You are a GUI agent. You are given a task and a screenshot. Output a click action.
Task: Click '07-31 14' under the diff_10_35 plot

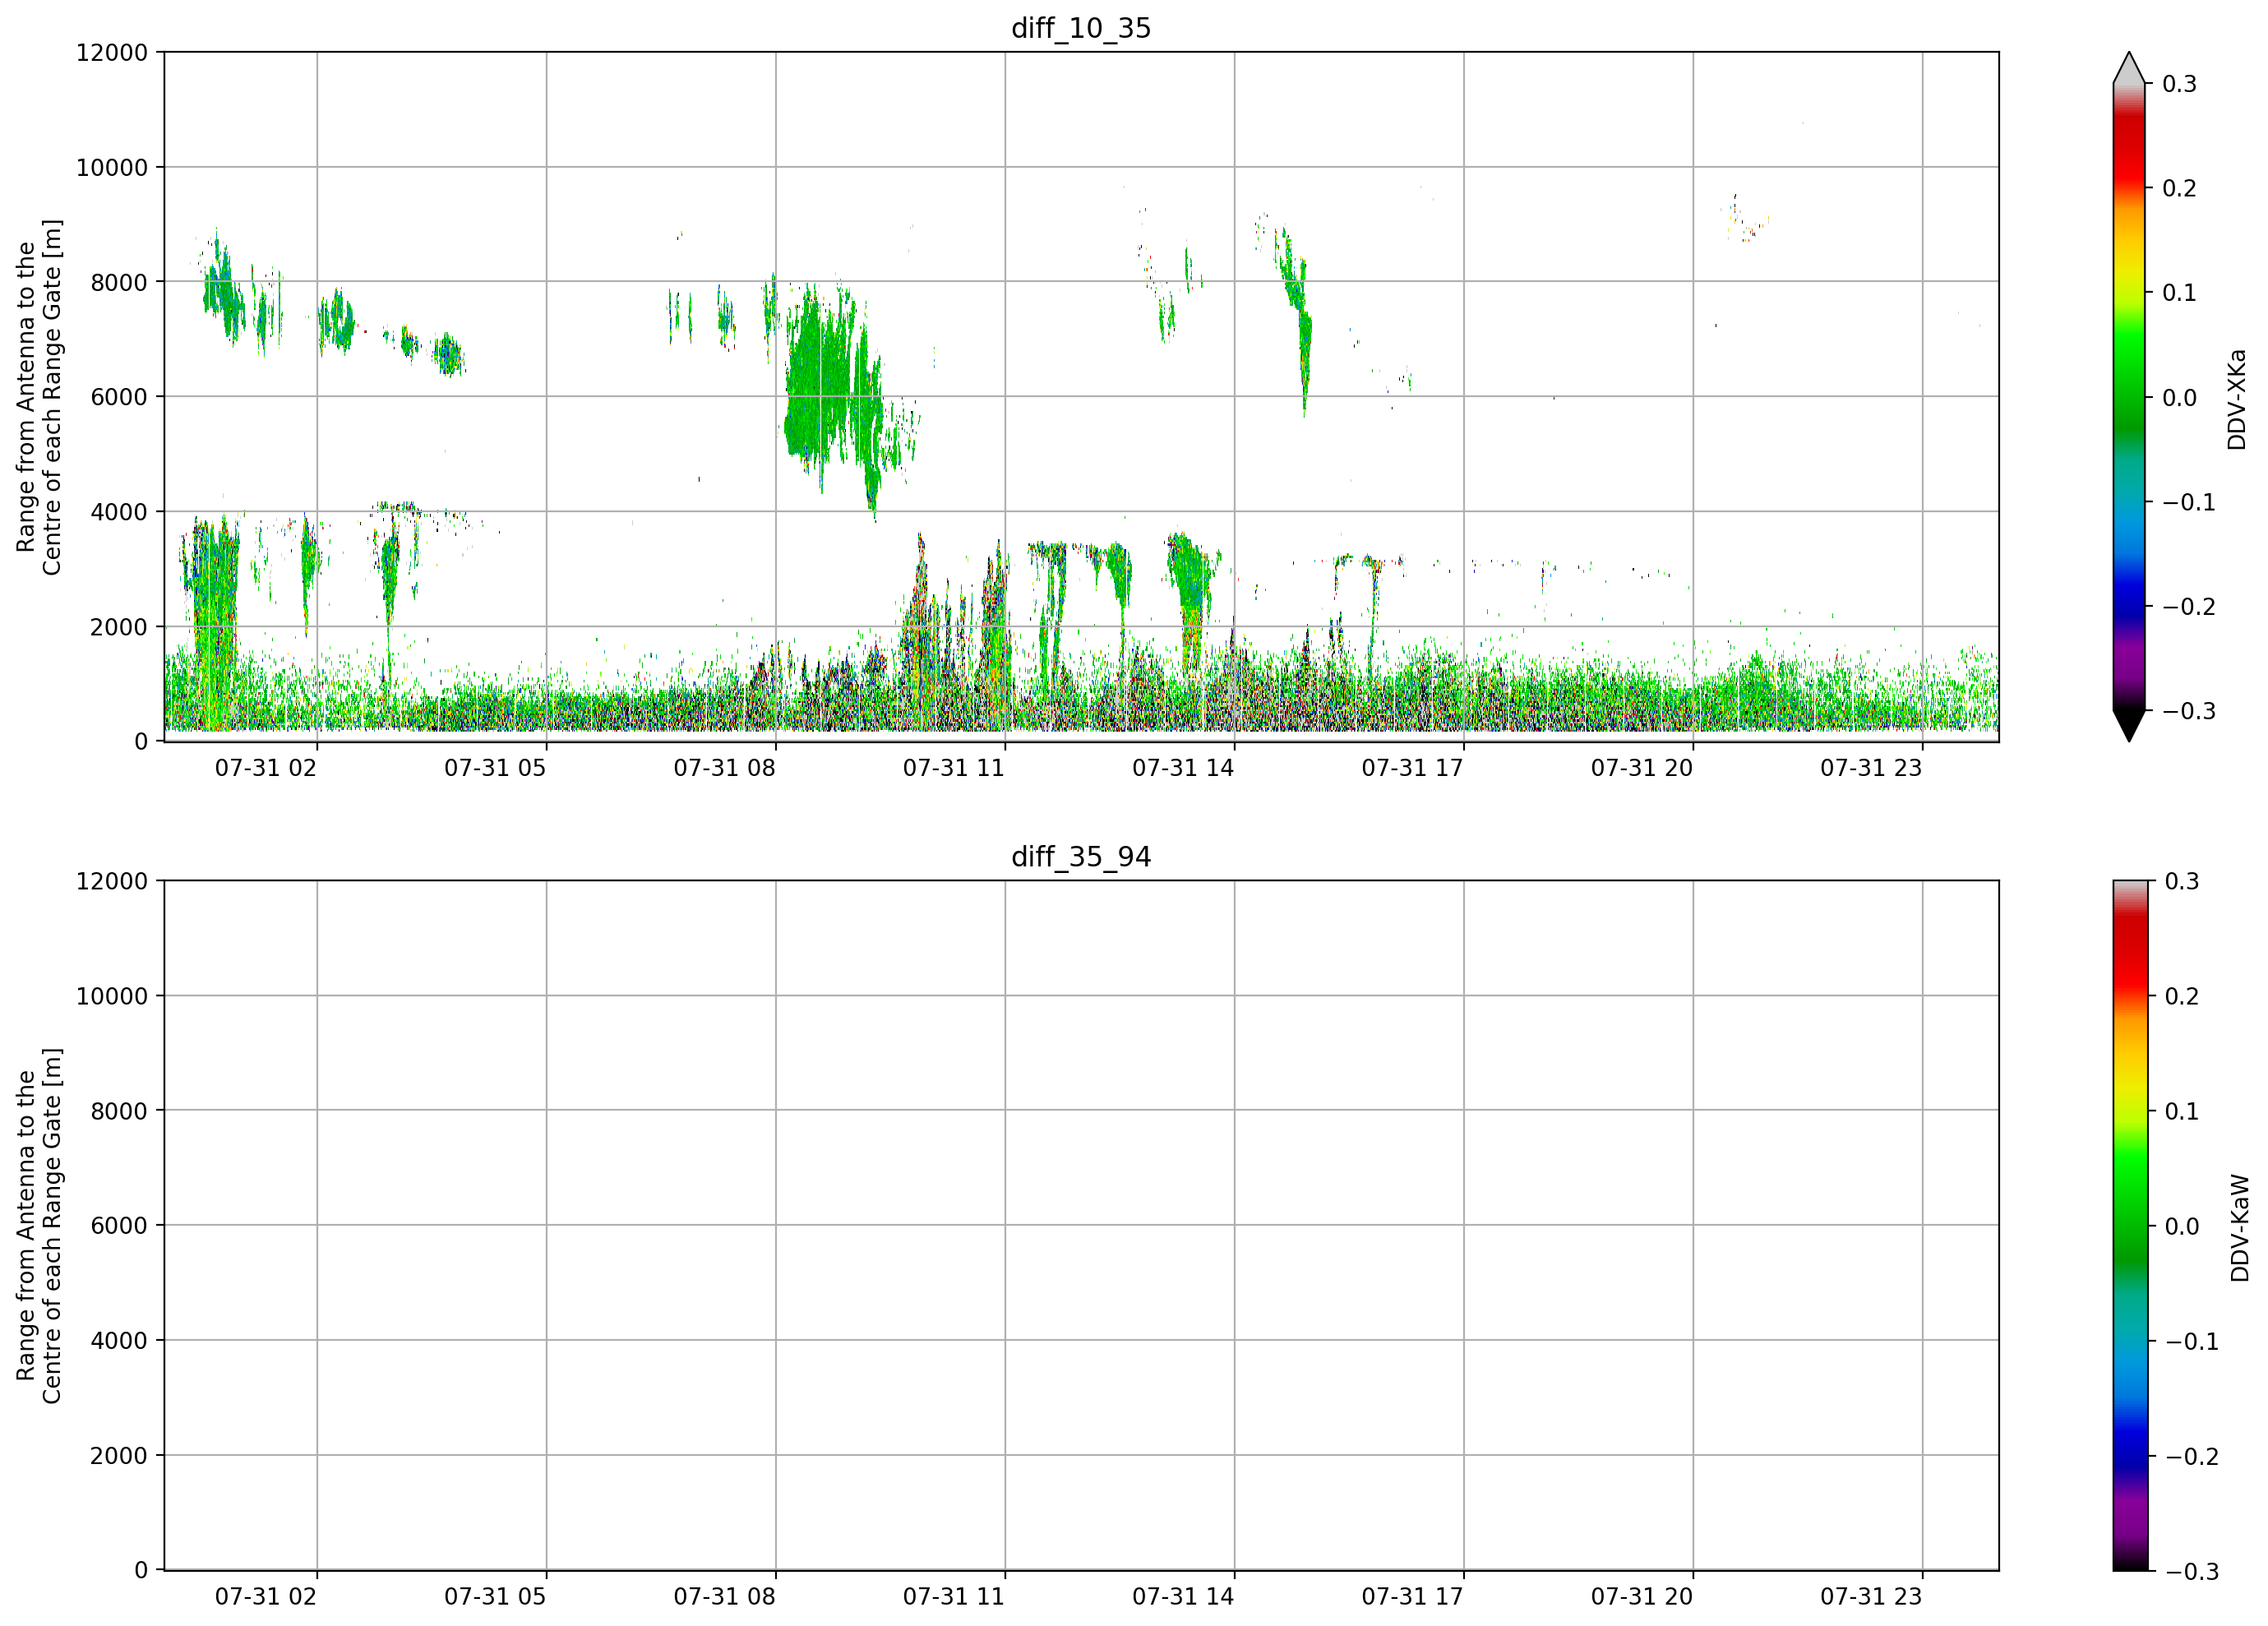(1183, 768)
